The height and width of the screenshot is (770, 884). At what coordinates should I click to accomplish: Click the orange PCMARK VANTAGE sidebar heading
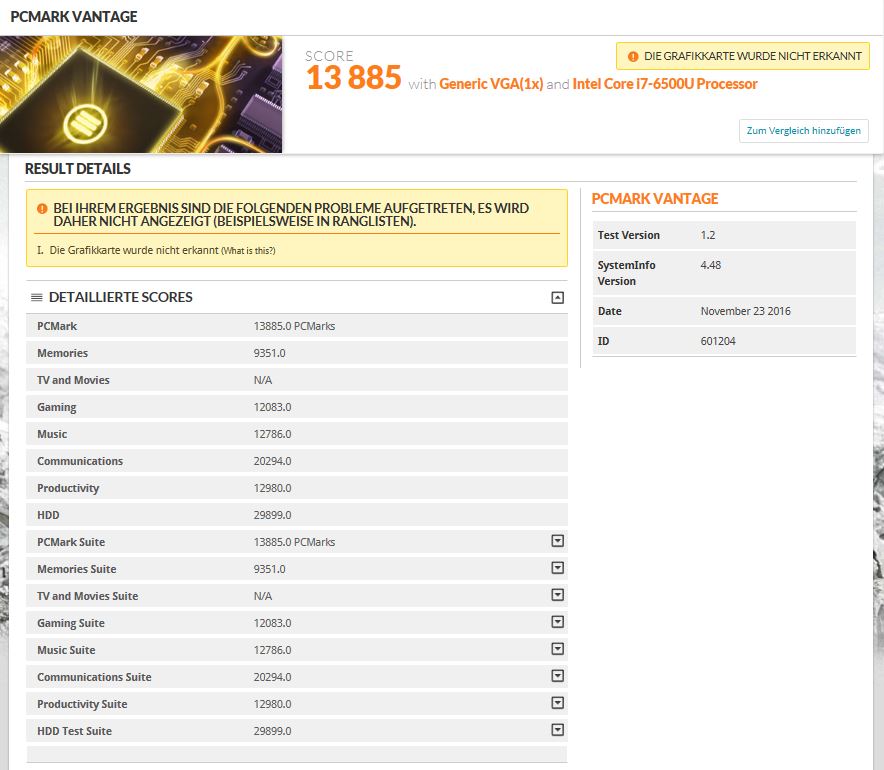coord(655,199)
